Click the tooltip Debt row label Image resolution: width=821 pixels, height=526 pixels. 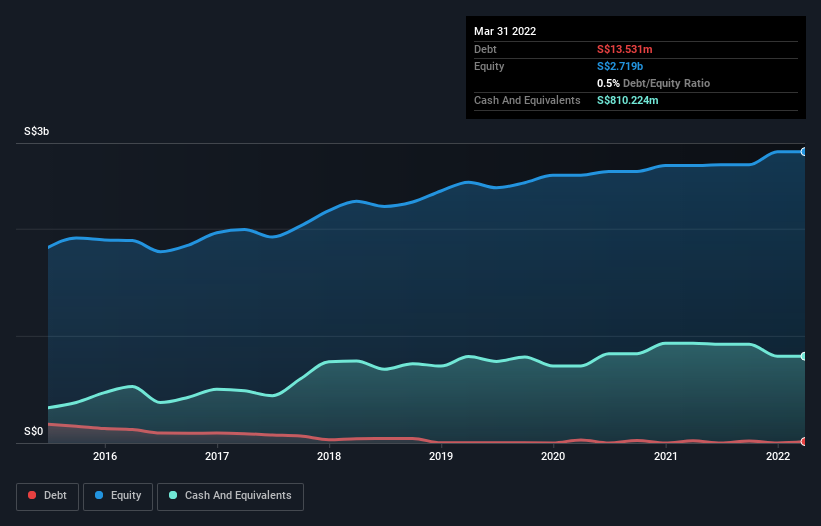[485, 49]
